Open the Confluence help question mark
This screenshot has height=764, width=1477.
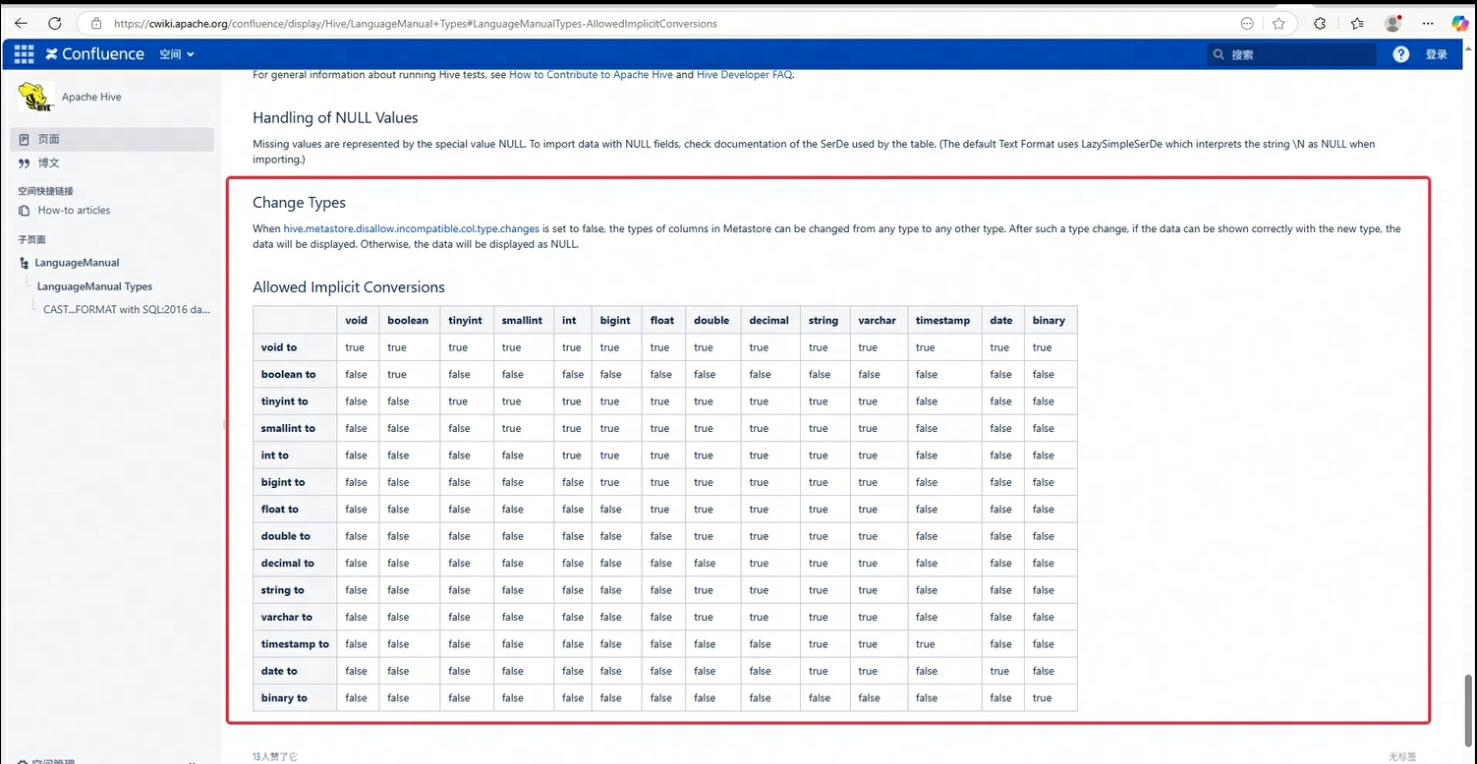[1400, 54]
